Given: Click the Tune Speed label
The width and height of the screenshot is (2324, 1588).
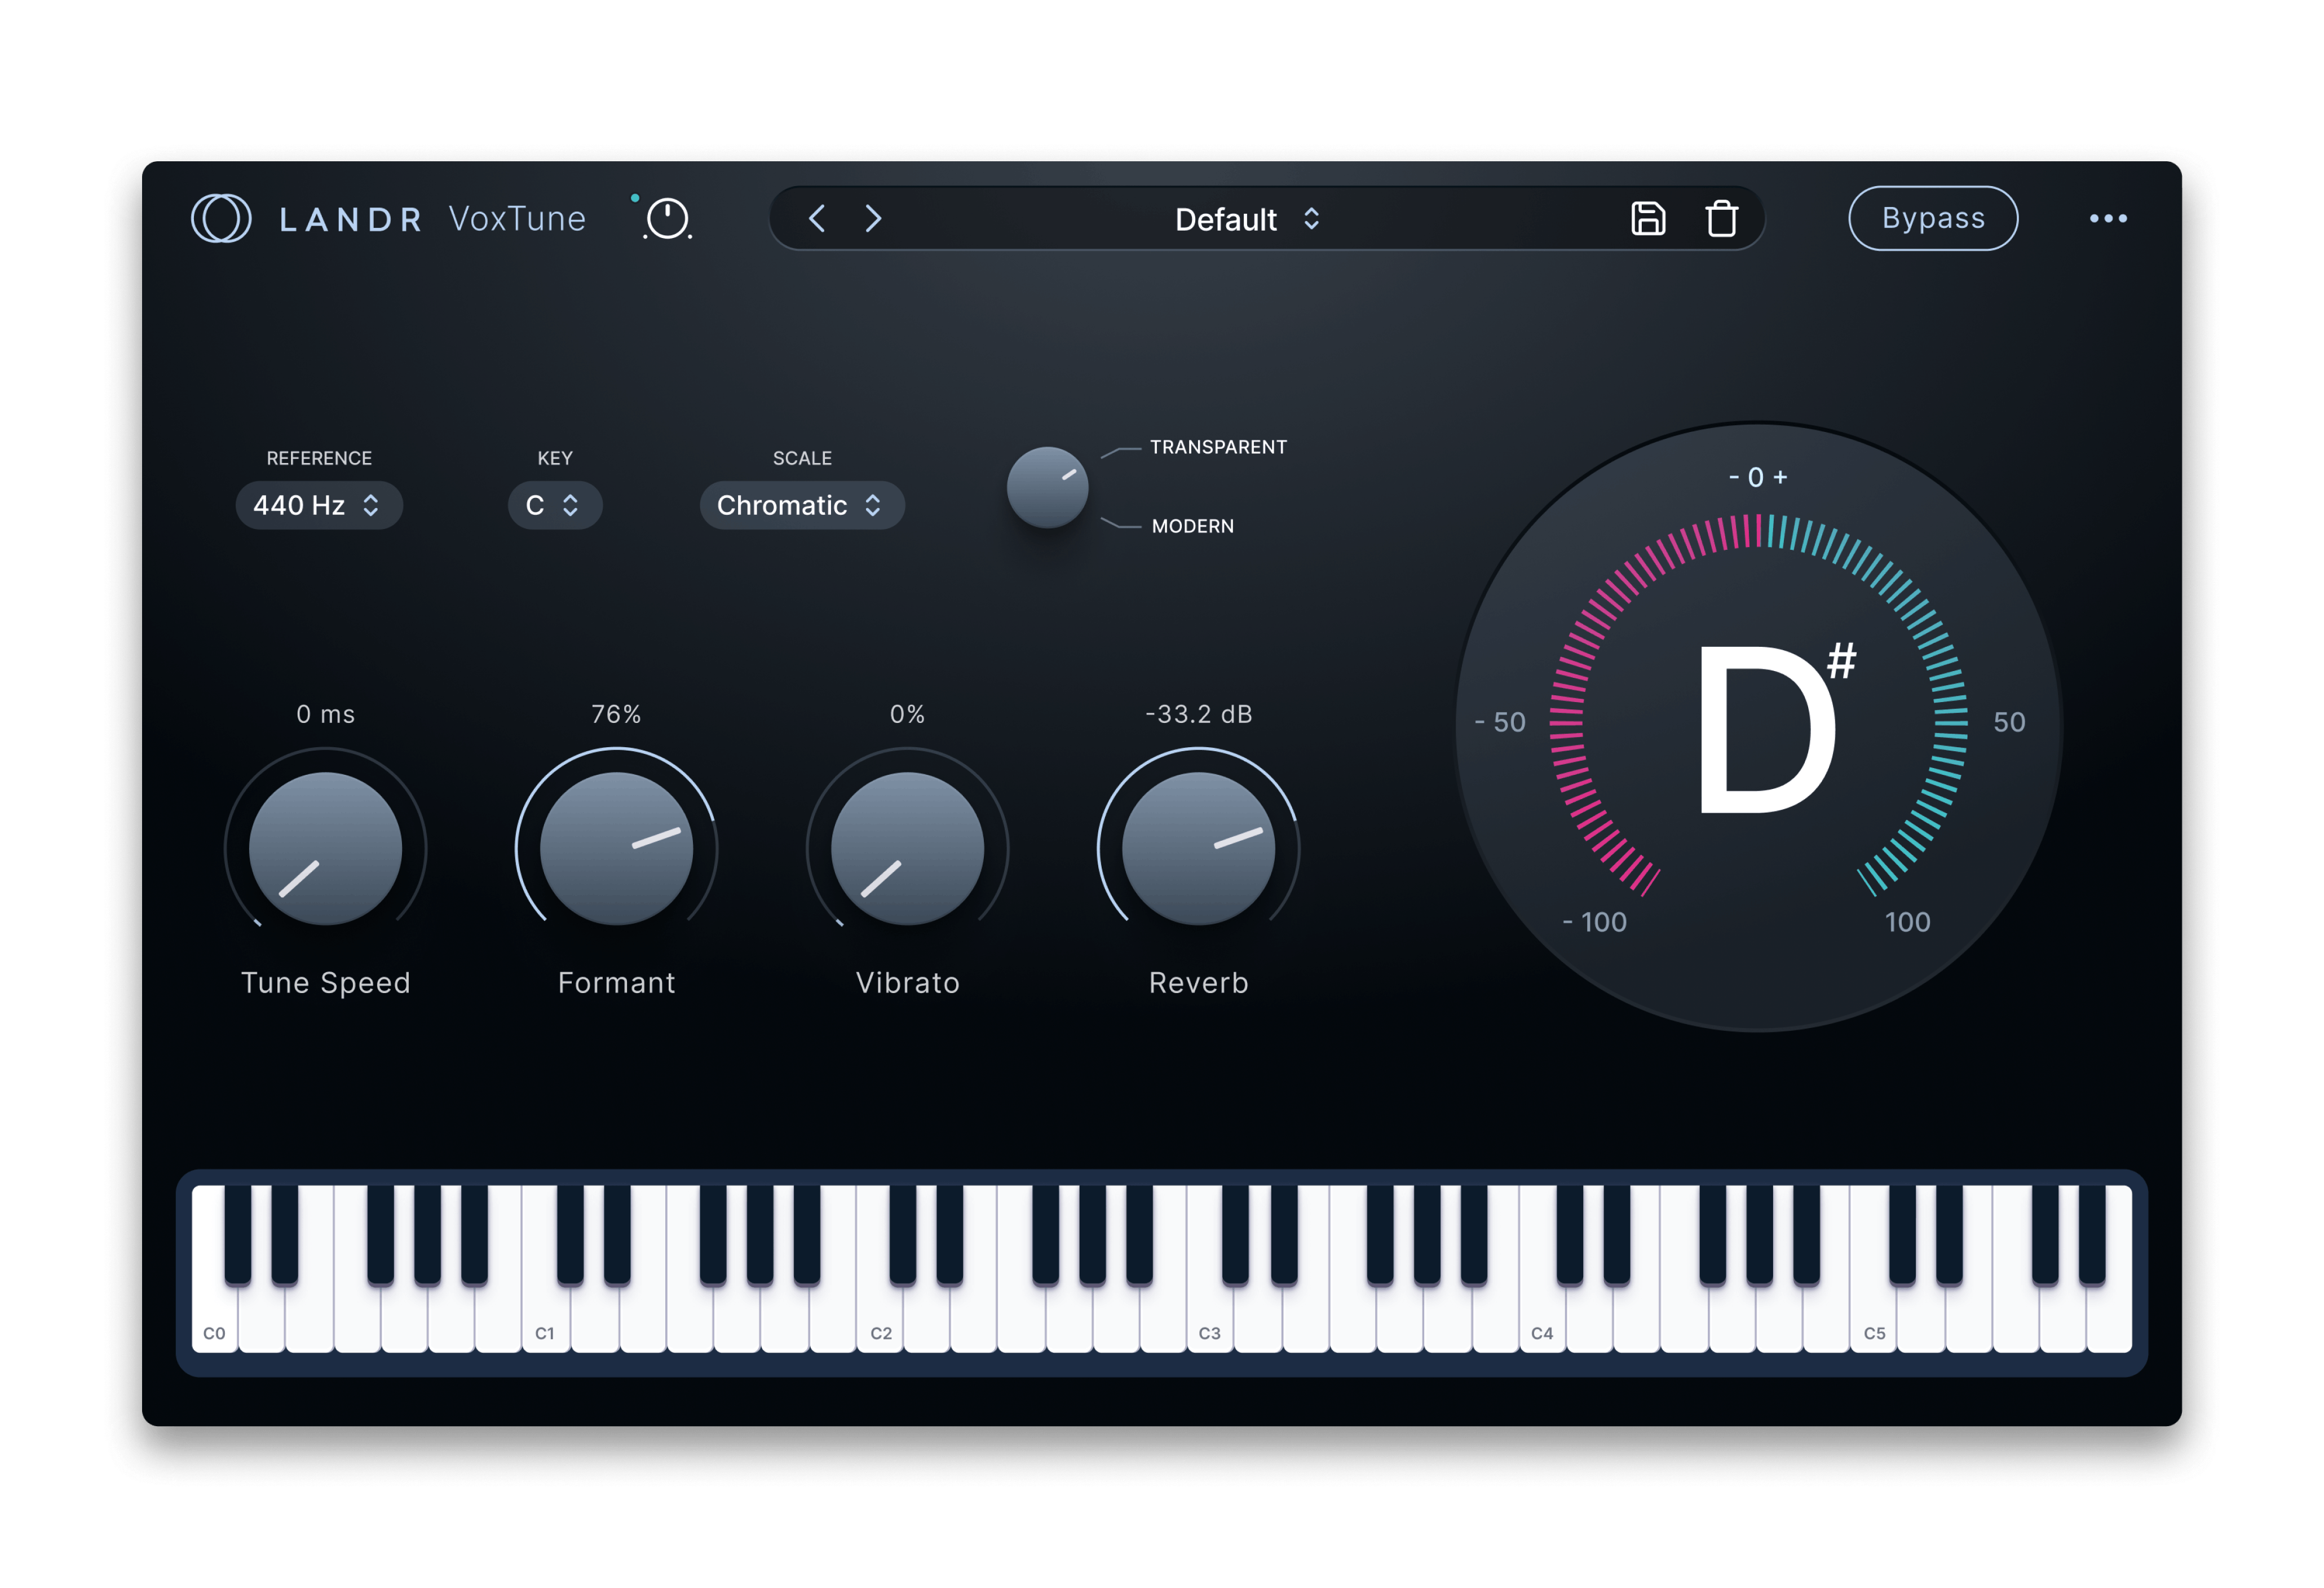Looking at the screenshot, I should point(325,982).
